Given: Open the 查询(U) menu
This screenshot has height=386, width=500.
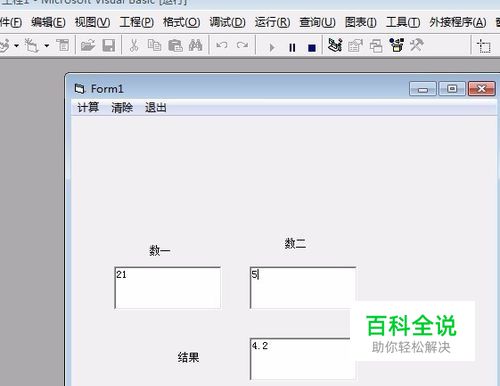Looking at the screenshot, I should pos(317,22).
